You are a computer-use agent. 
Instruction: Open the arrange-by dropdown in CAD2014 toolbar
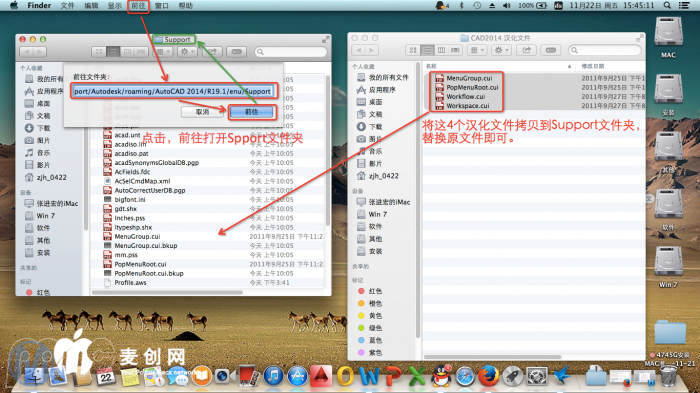477,50
